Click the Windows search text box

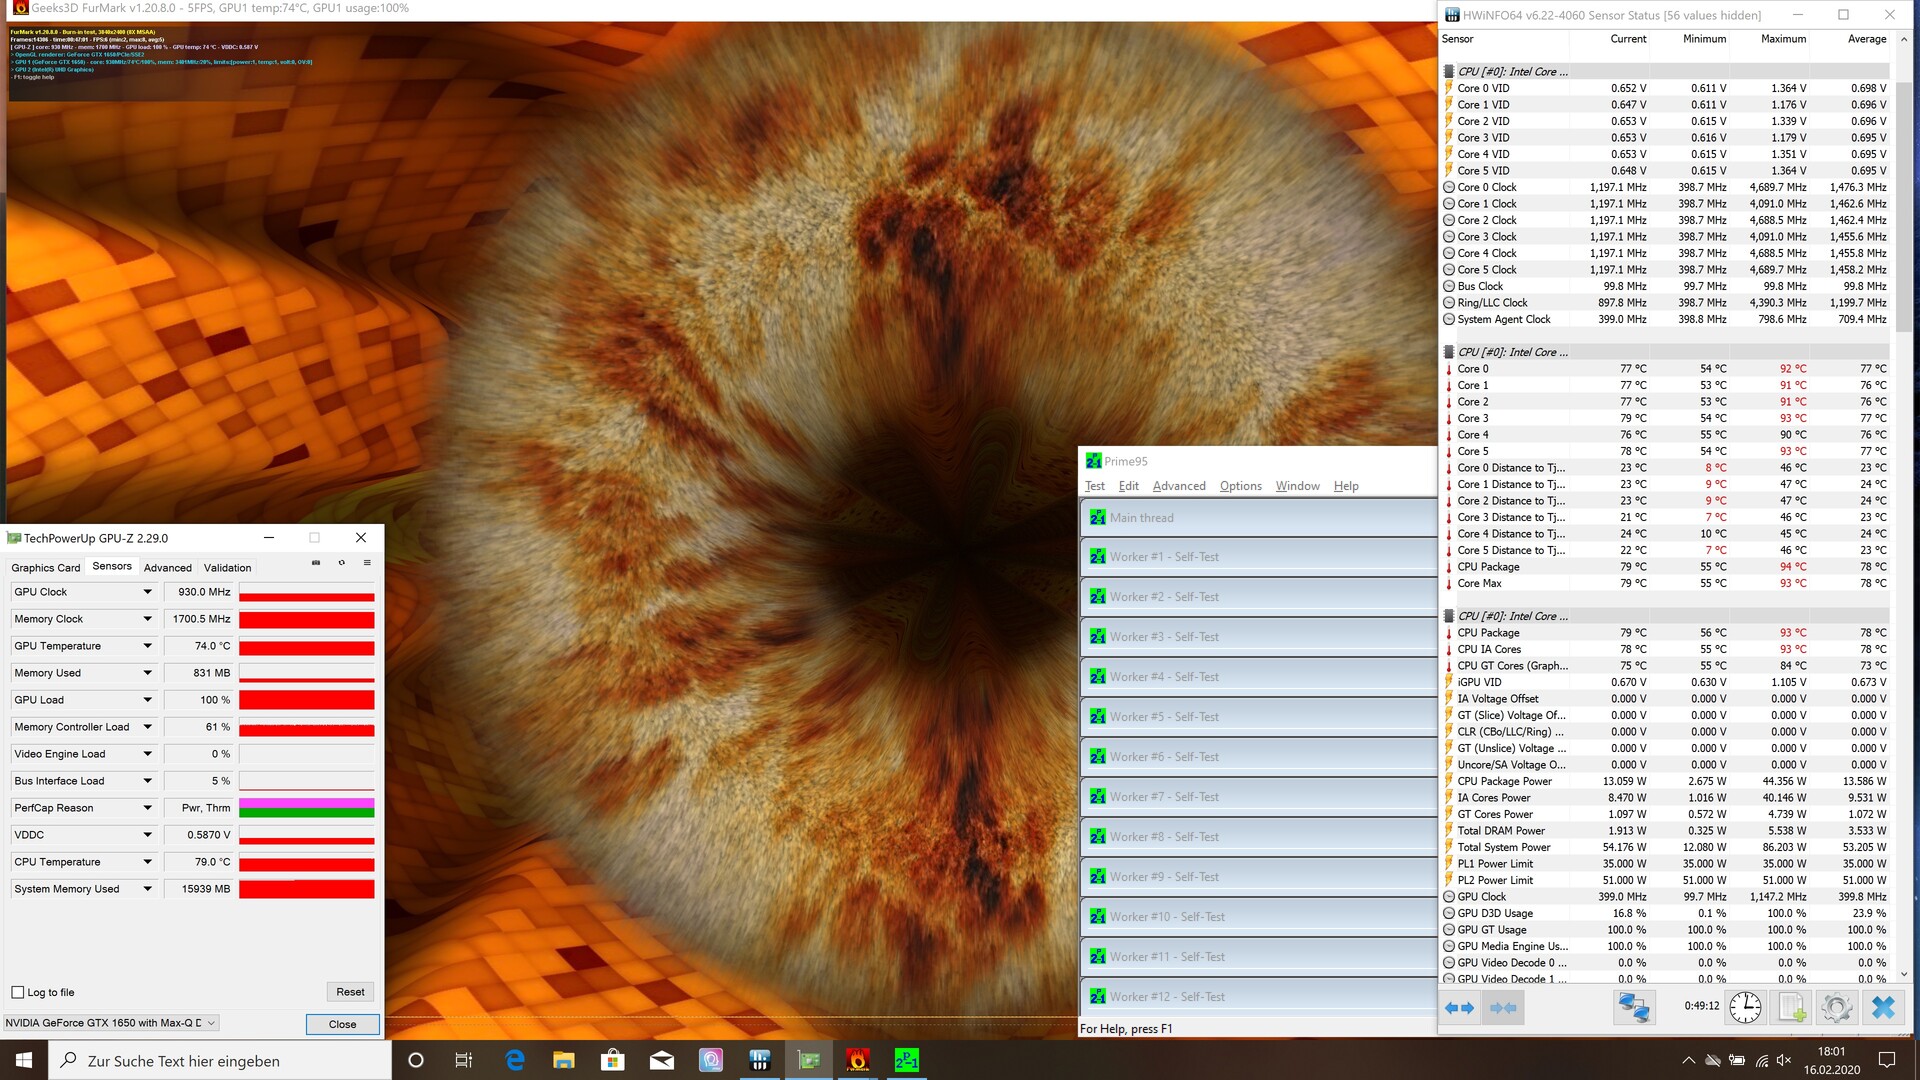click(220, 1061)
